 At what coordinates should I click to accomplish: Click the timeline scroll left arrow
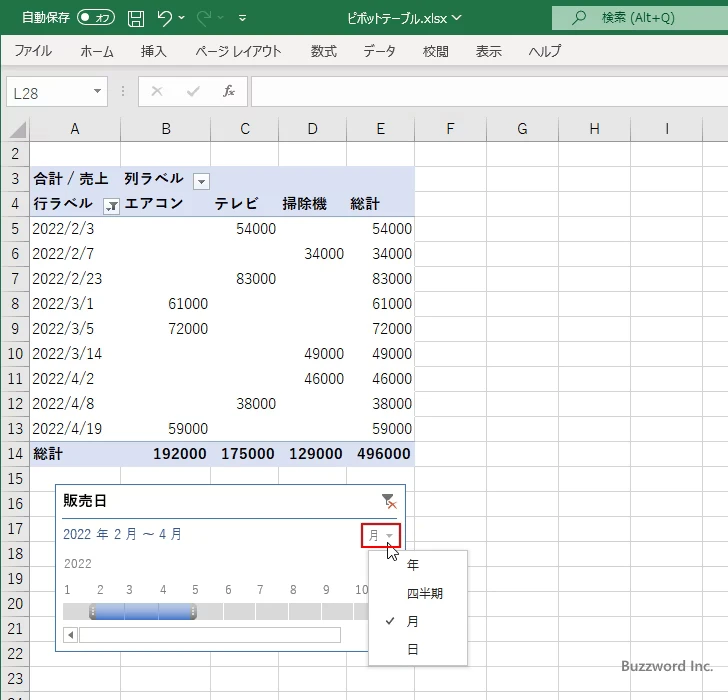71,635
